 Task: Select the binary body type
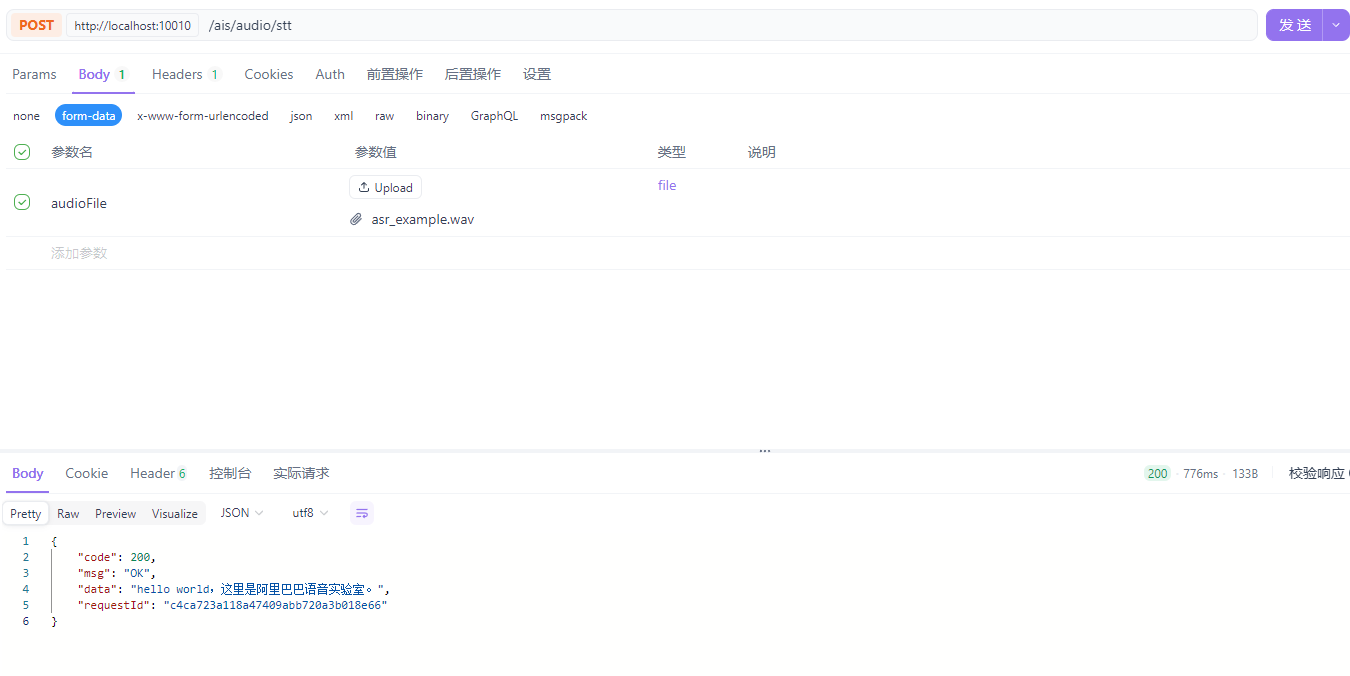pos(433,116)
